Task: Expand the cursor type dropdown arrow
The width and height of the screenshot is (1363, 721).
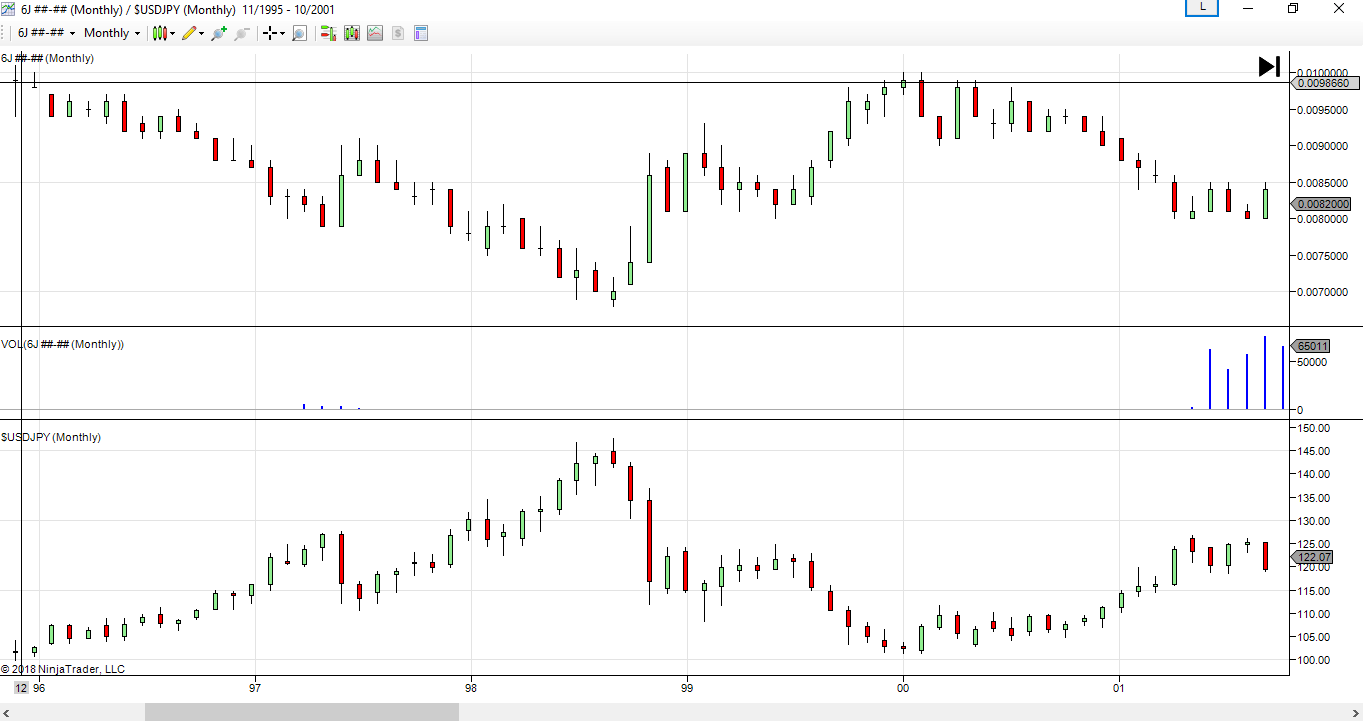Action: click(282, 33)
